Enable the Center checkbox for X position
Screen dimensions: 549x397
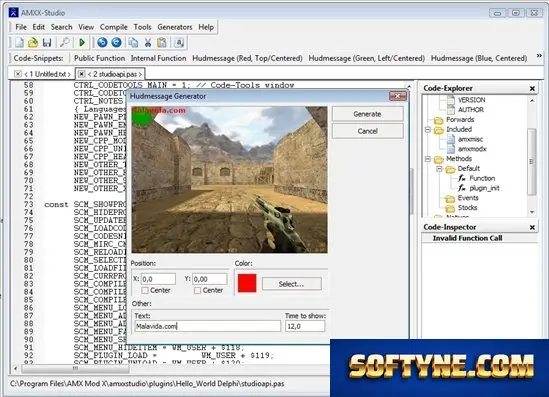tap(145, 291)
